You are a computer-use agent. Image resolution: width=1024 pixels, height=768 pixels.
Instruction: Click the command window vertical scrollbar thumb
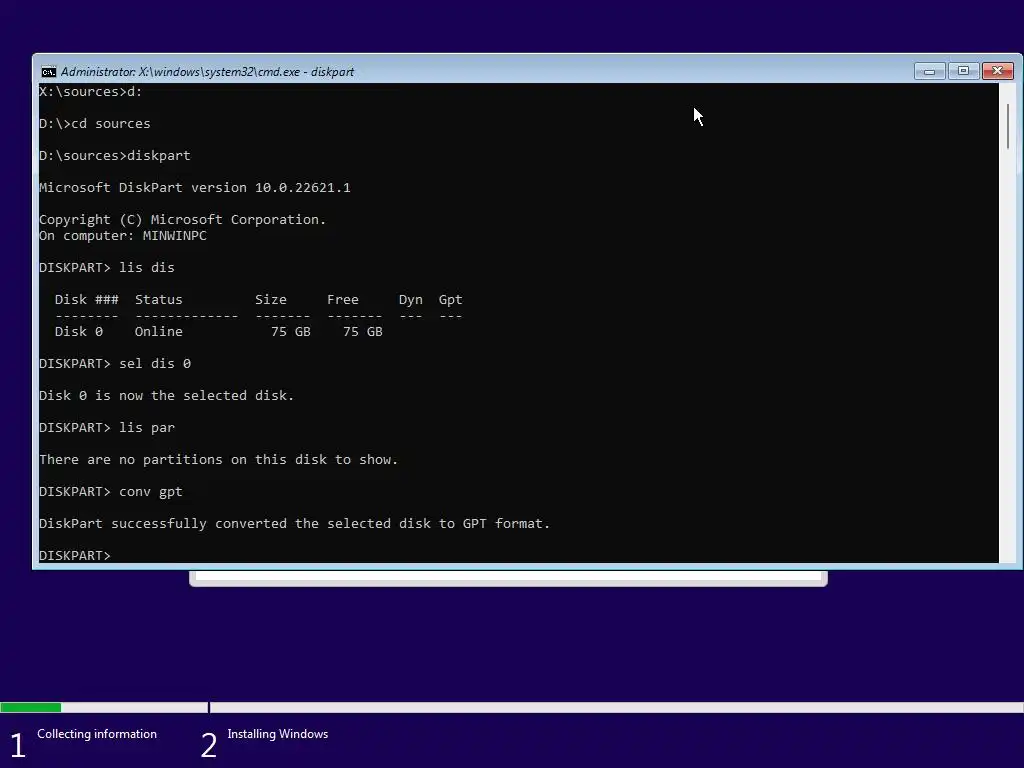(1008, 126)
